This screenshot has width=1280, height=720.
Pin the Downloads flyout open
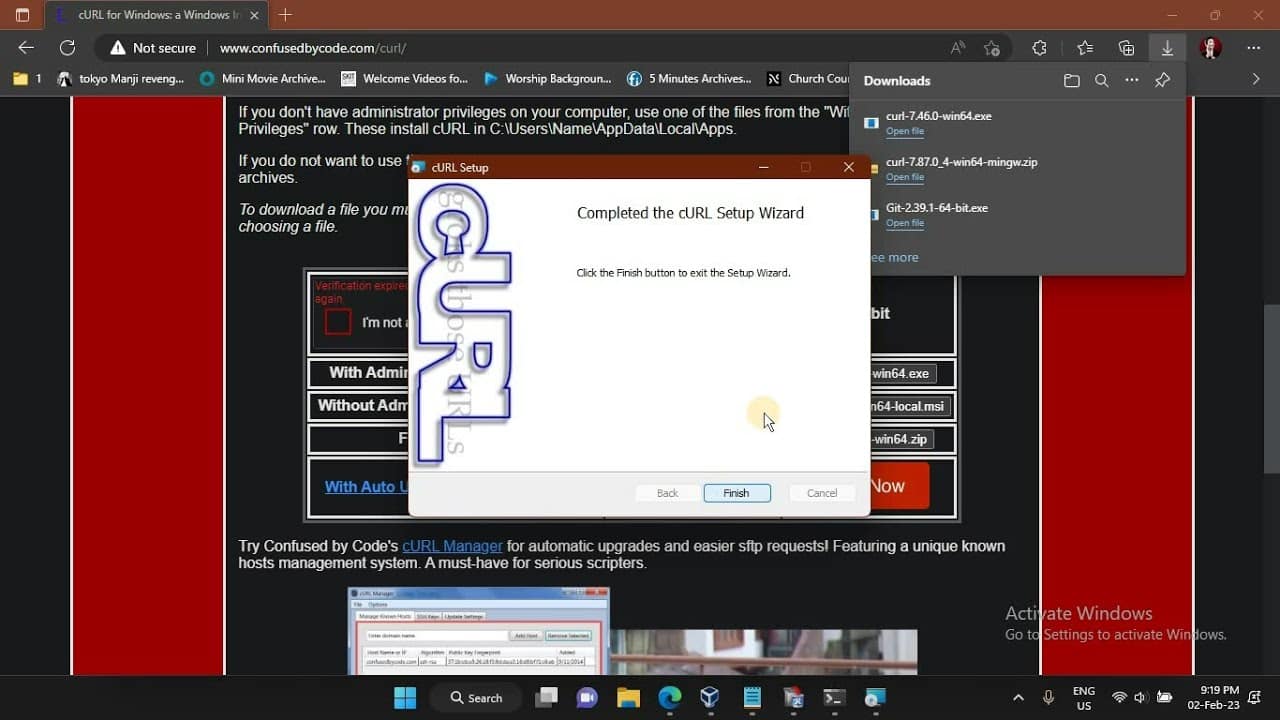1162,80
